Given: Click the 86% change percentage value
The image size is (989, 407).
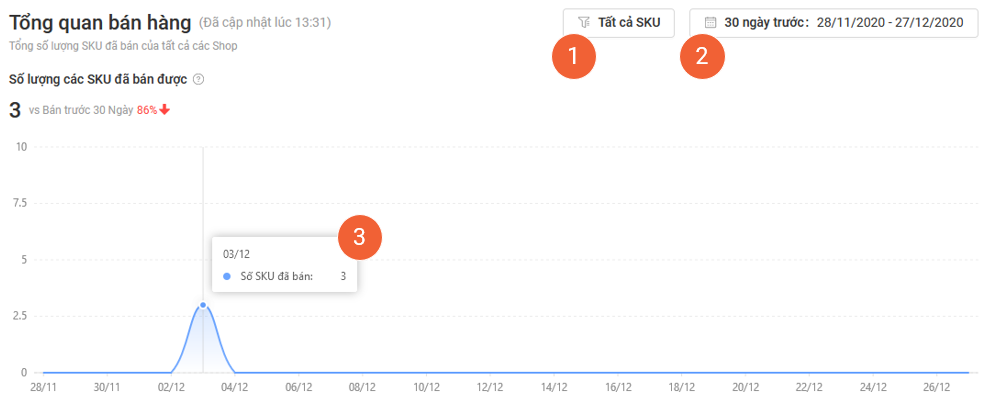Looking at the screenshot, I should pyautogui.click(x=147, y=109).
